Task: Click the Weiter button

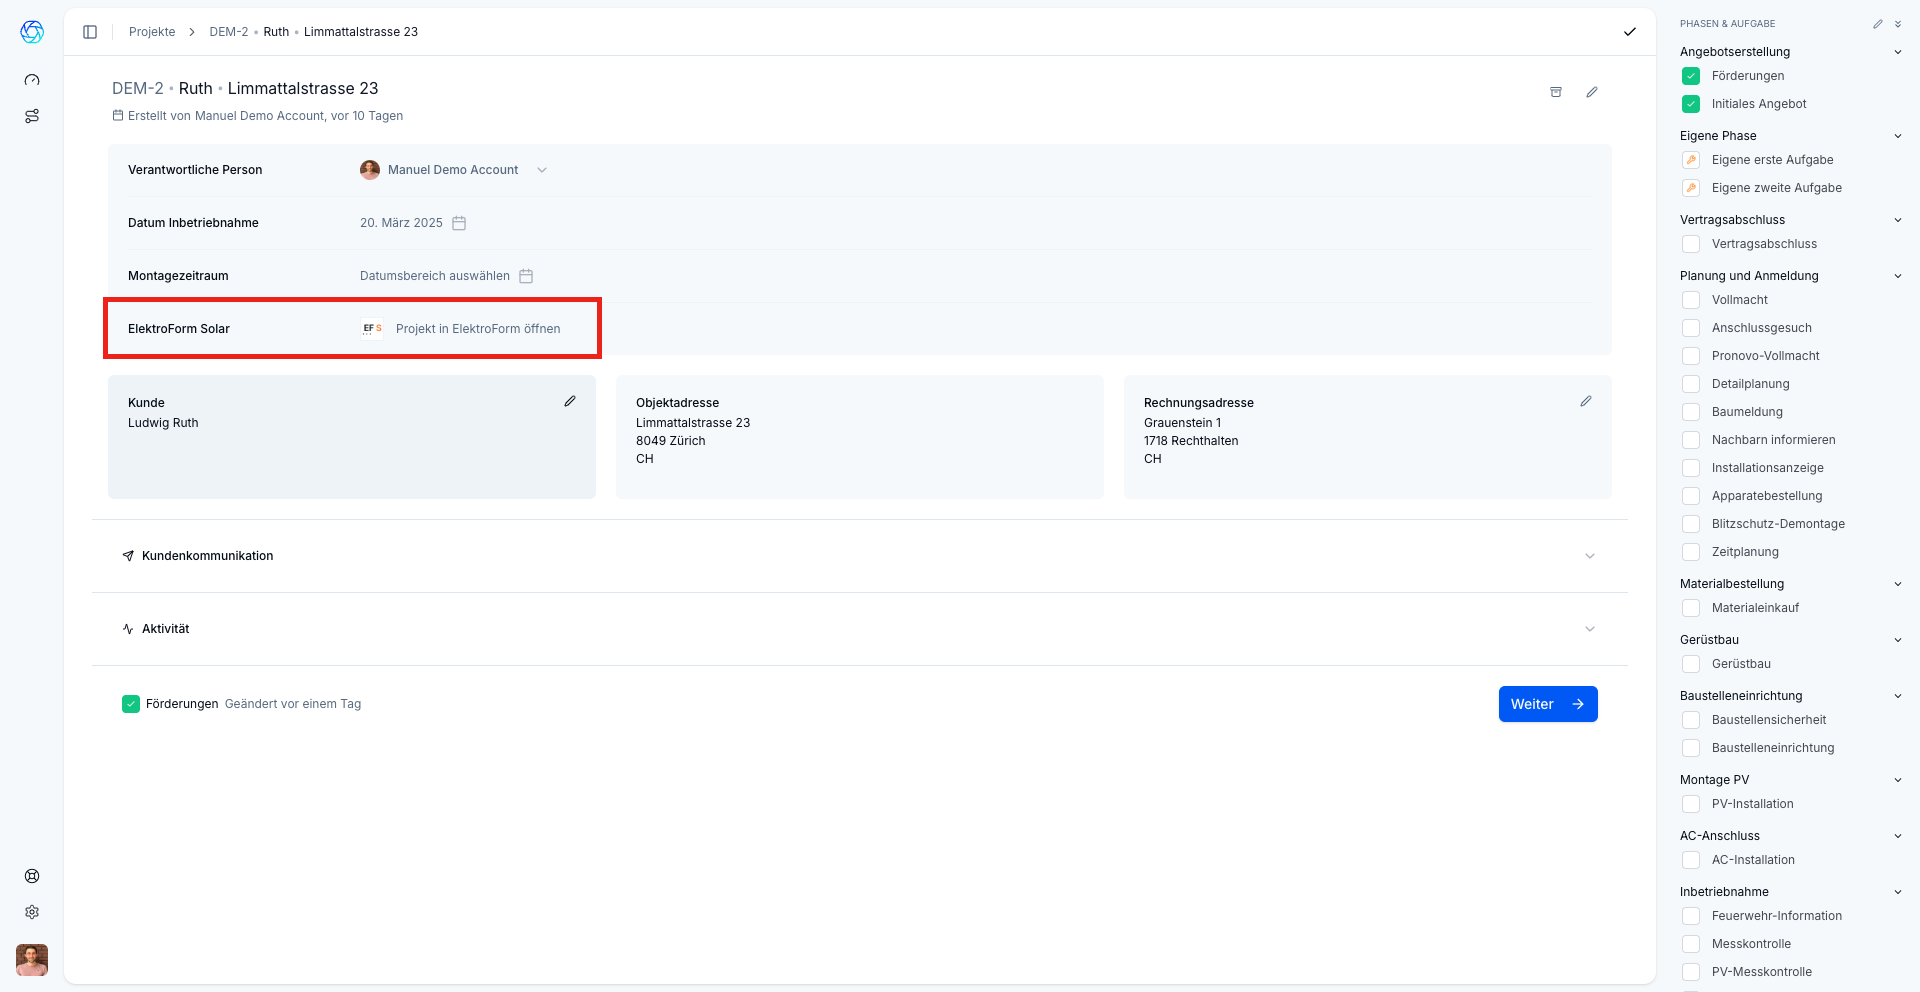Action: [1547, 704]
